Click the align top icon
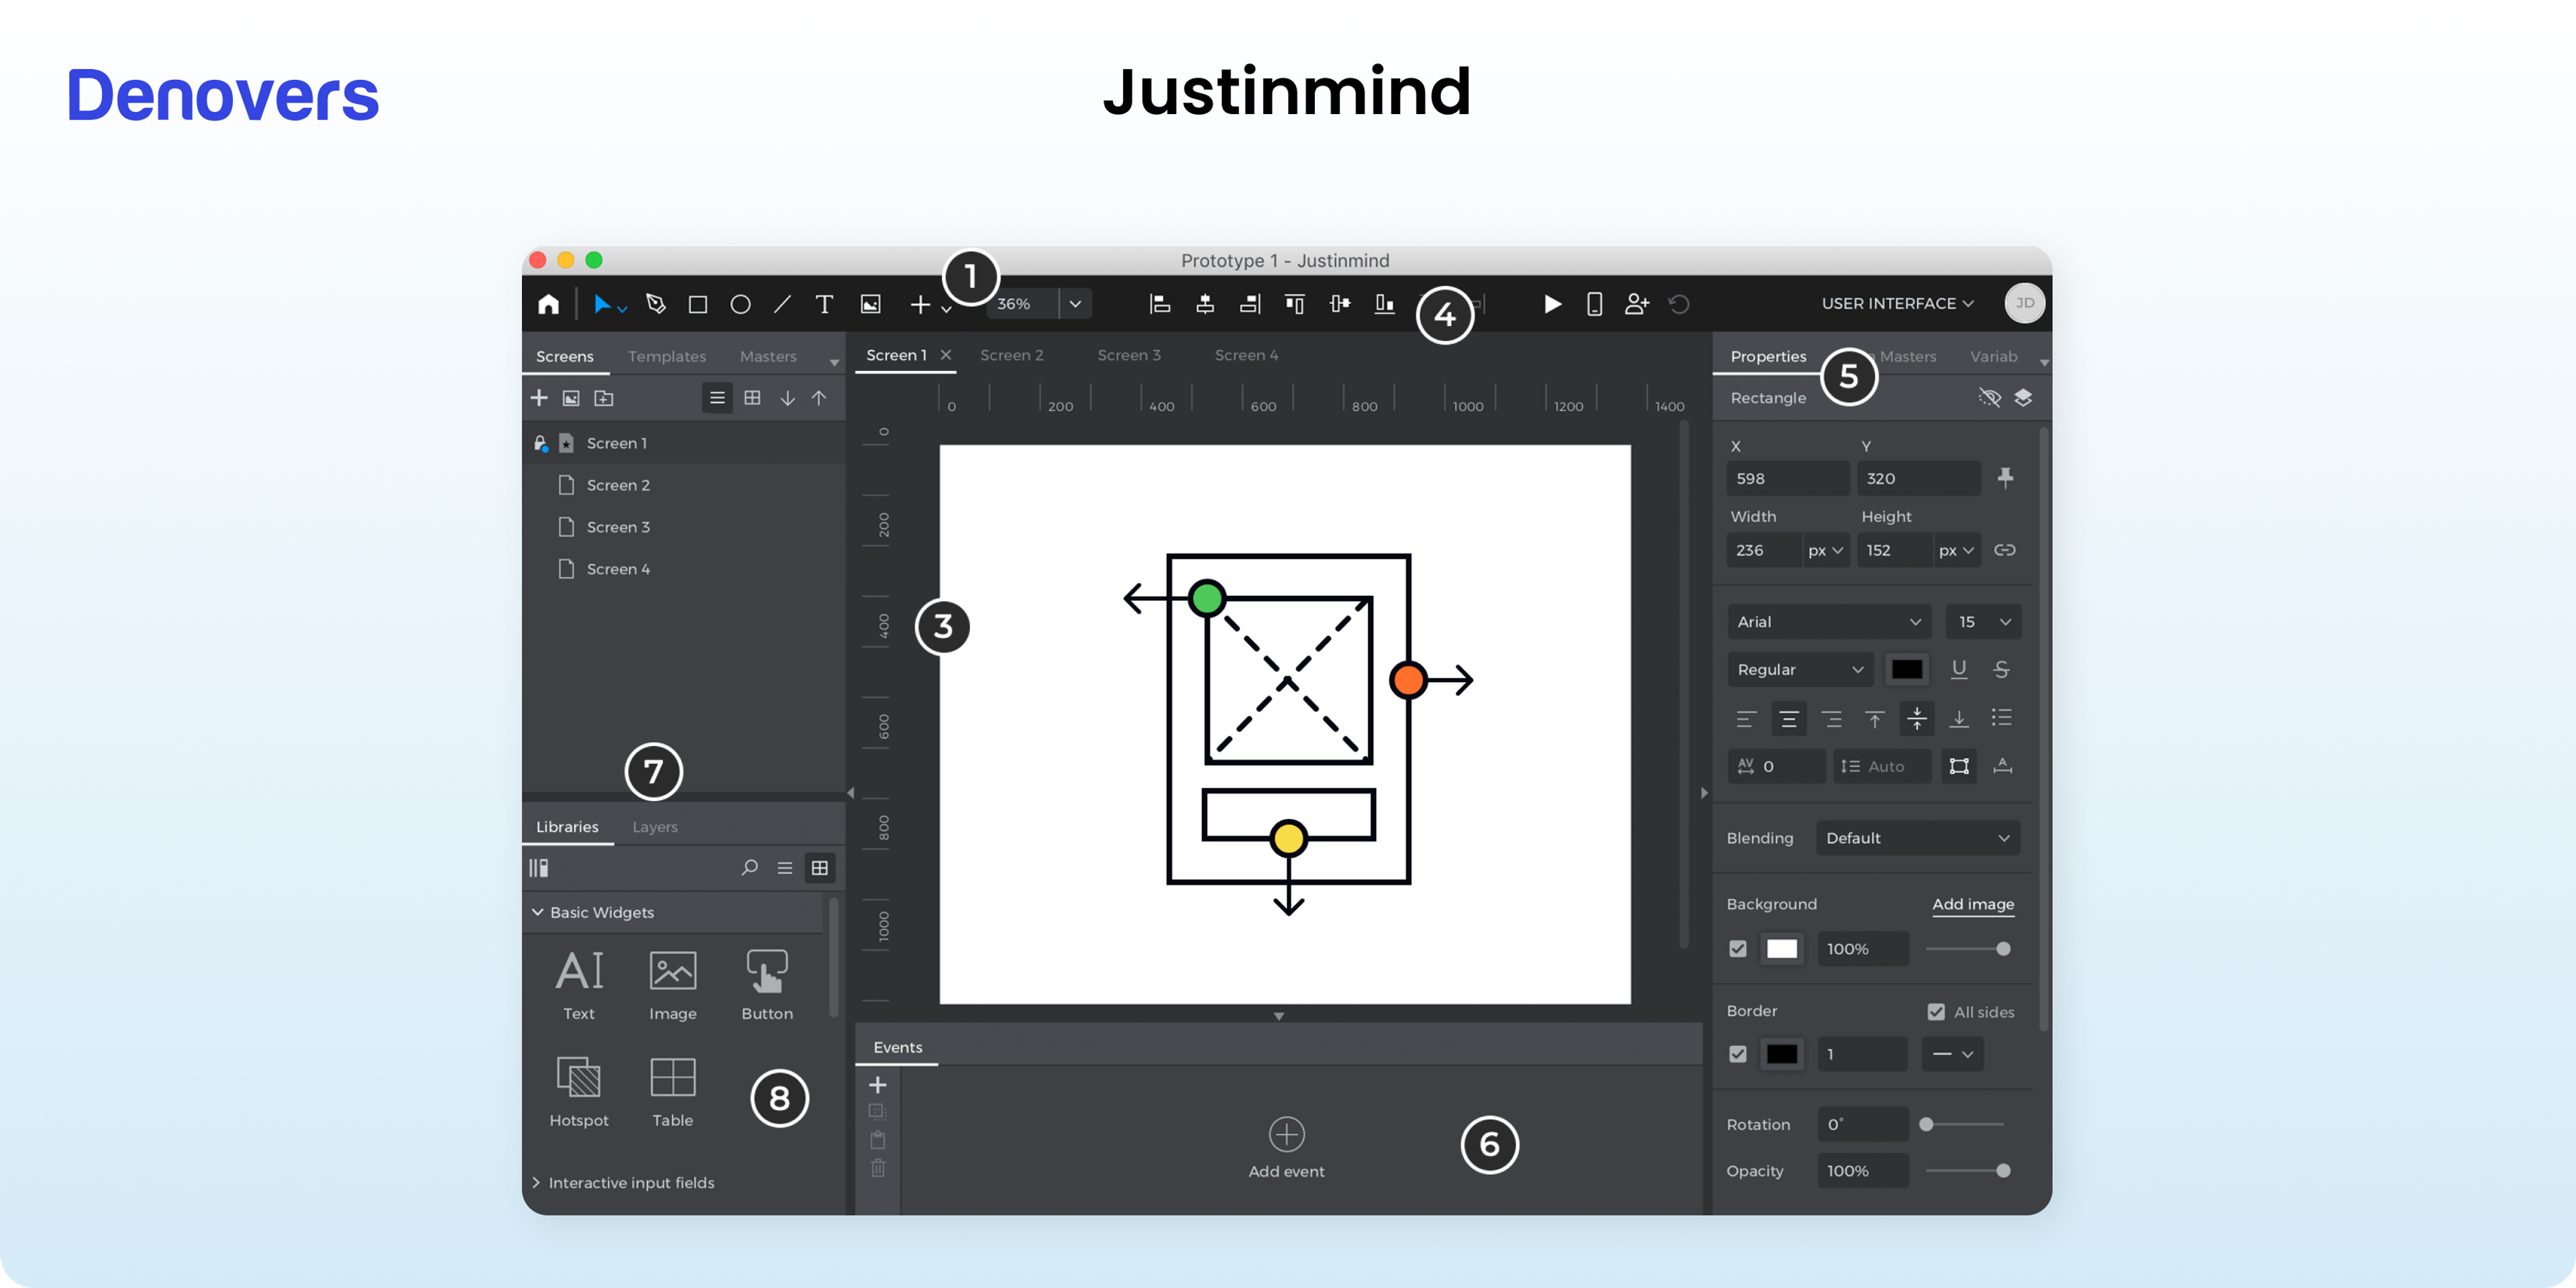The height and width of the screenshot is (1288, 2576). tap(1295, 304)
